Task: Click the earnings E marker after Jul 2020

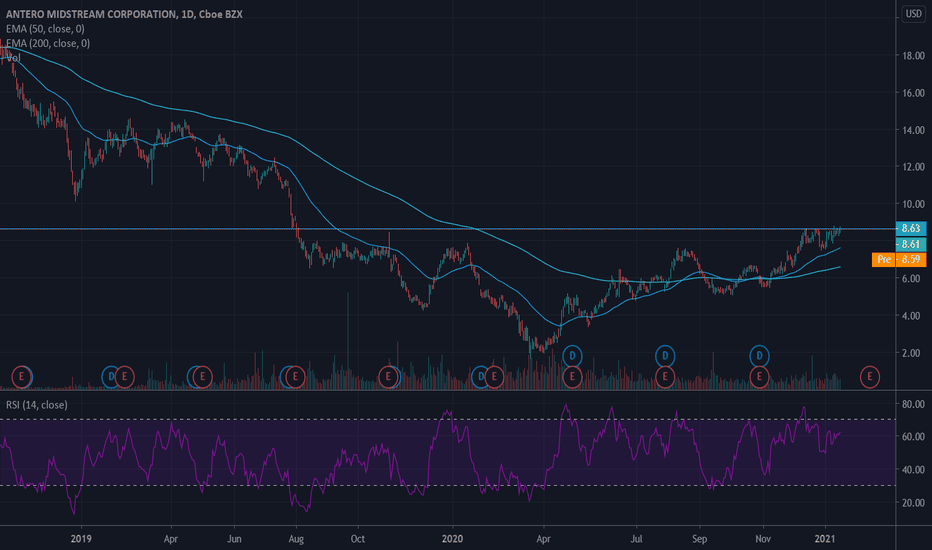Action: [665, 377]
